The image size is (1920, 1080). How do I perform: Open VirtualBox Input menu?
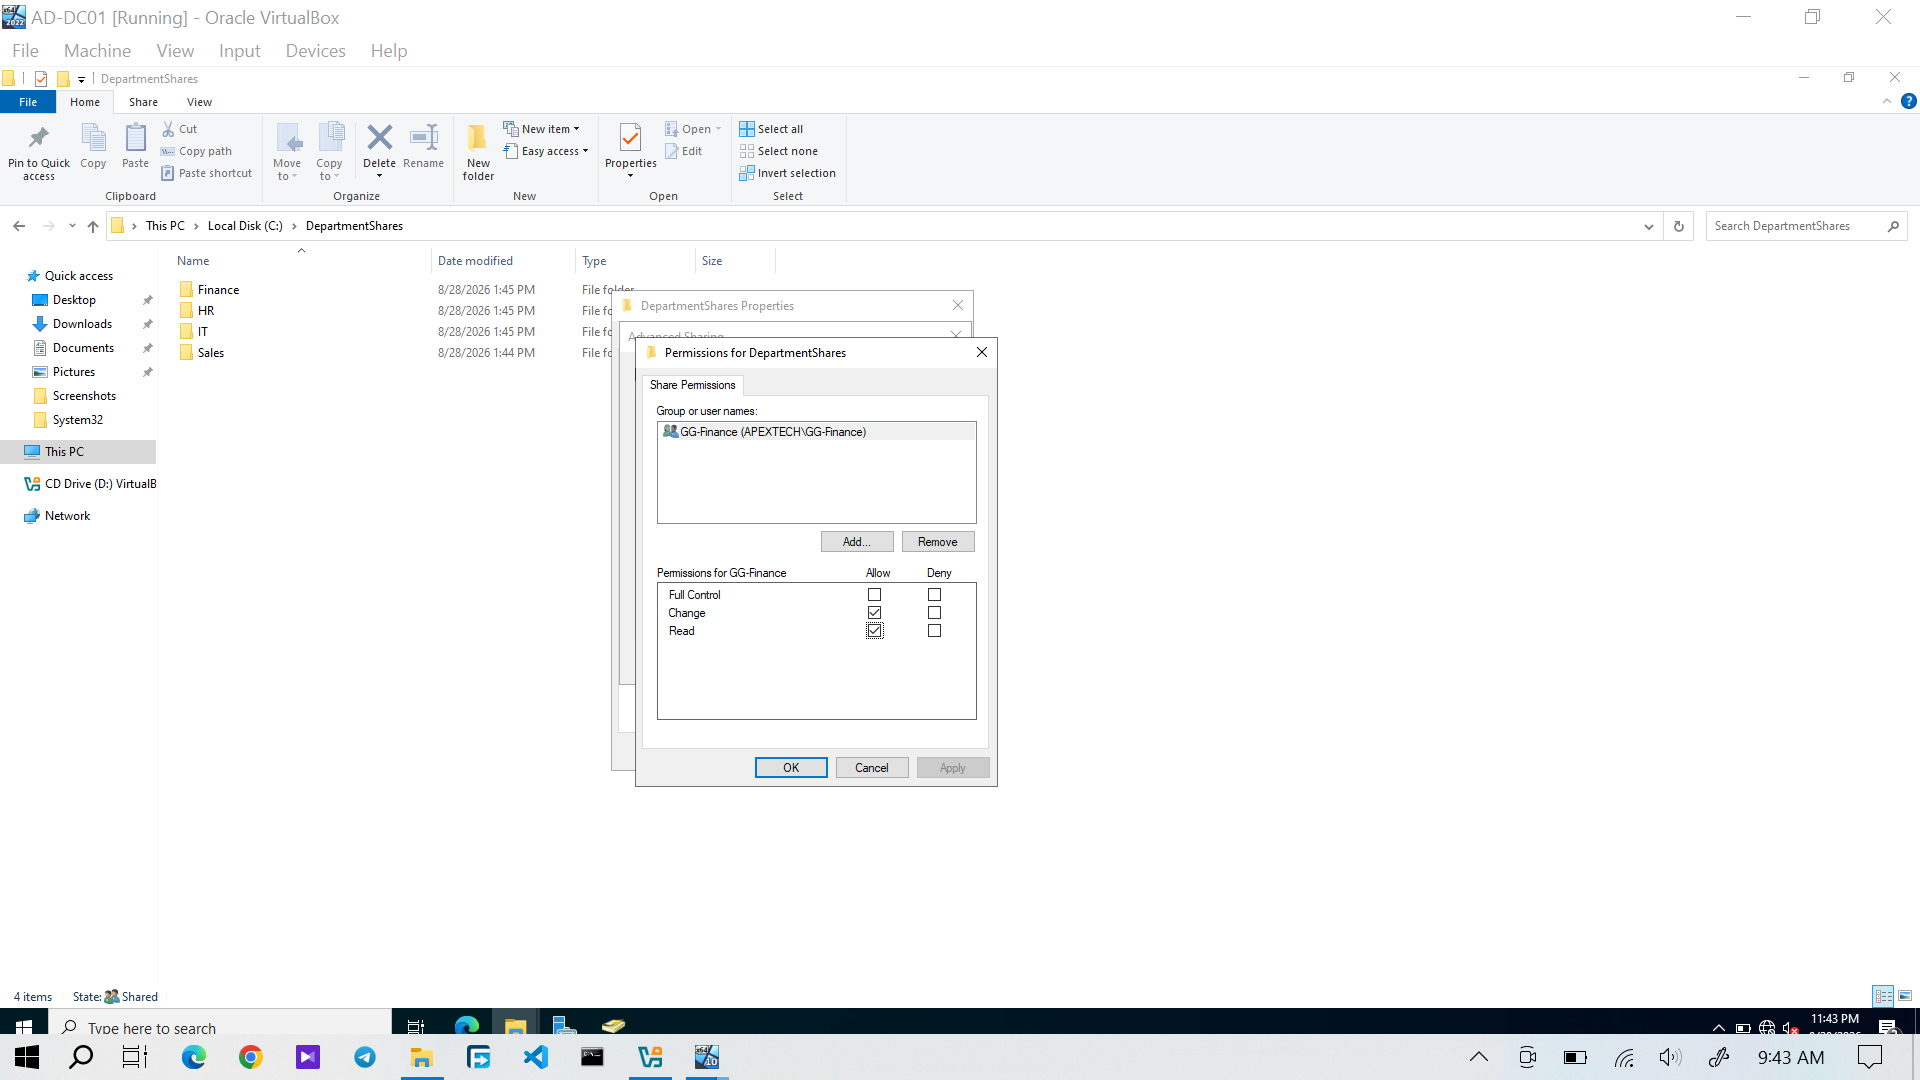239,51
